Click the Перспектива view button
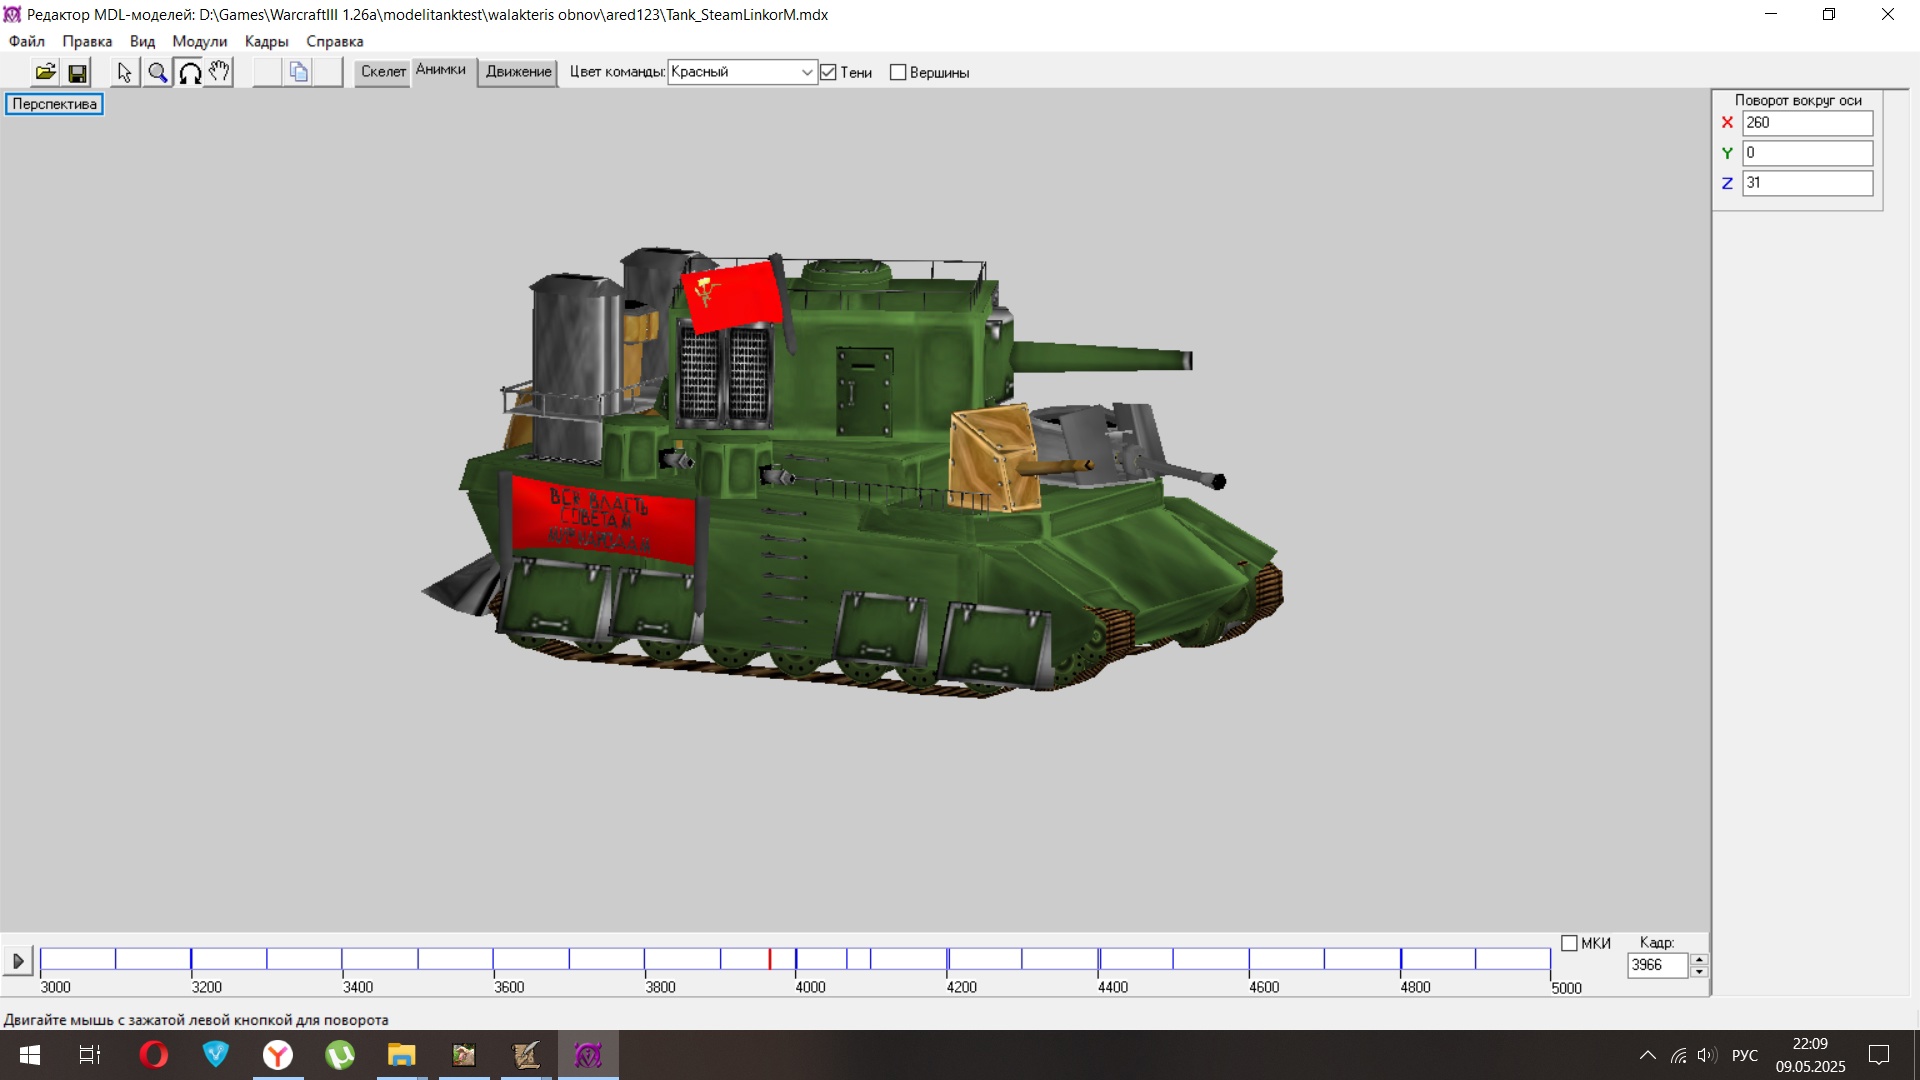 (54, 104)
